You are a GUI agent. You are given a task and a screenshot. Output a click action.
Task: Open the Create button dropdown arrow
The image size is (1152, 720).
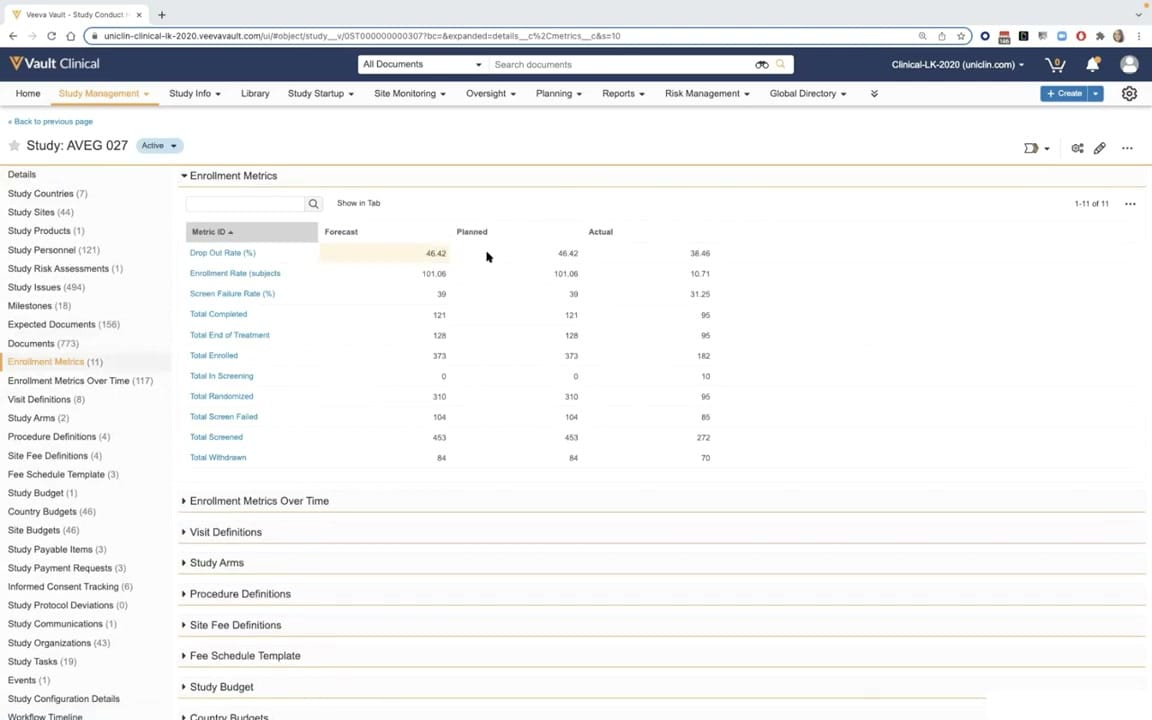pyautogui.click(x=1095, y=94)
